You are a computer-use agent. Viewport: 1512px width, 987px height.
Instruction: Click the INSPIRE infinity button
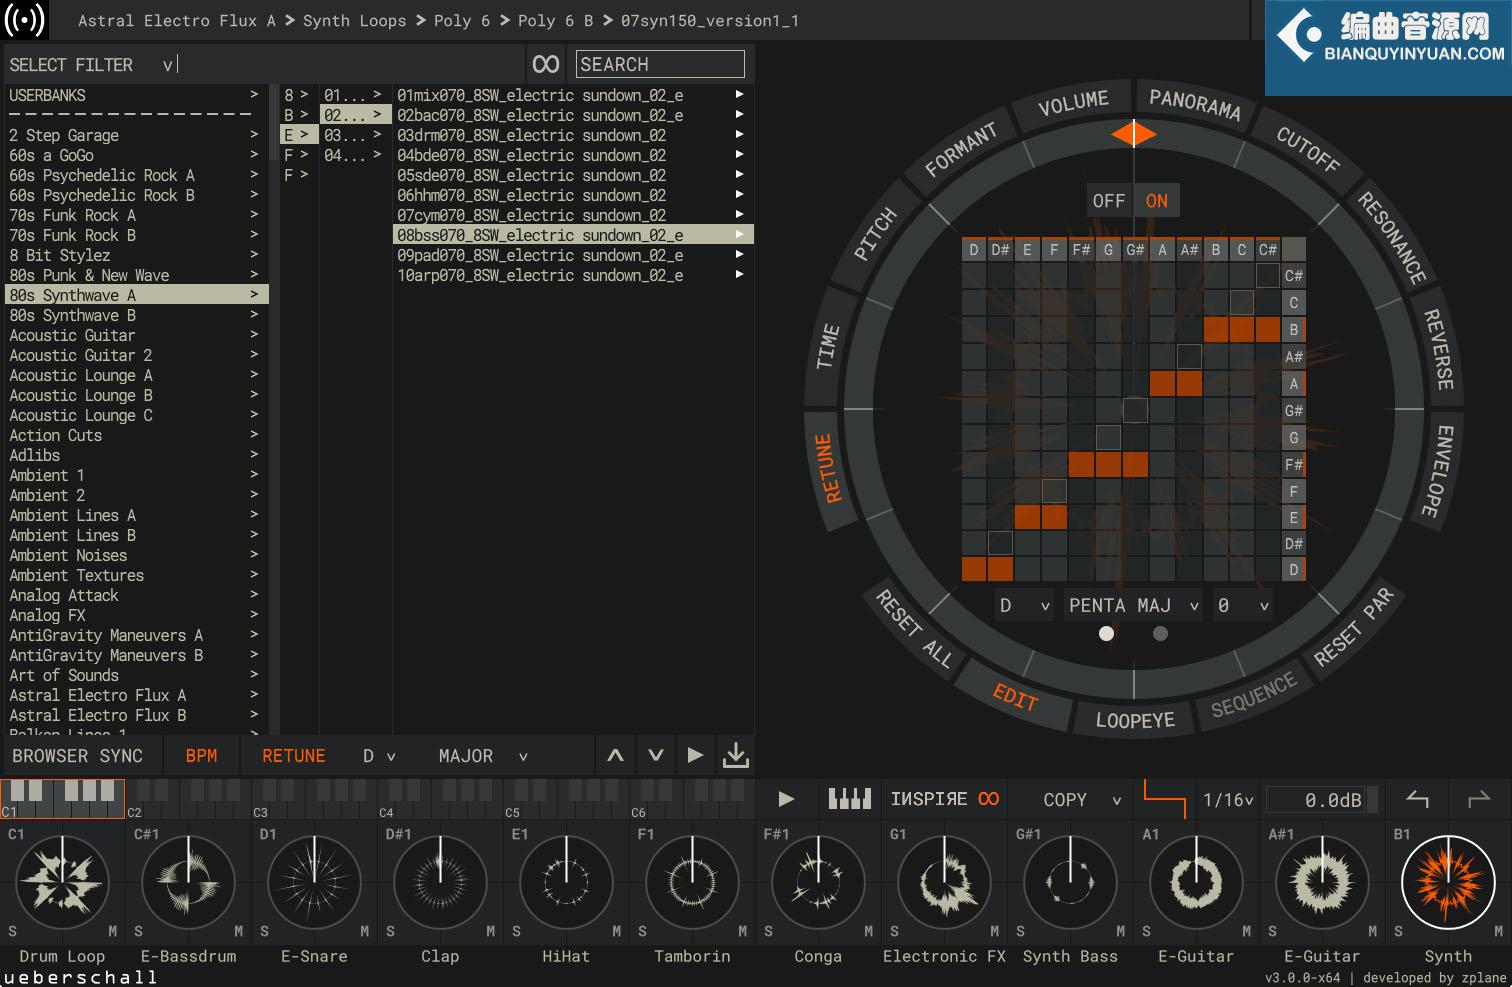click(x=945, y=799)
